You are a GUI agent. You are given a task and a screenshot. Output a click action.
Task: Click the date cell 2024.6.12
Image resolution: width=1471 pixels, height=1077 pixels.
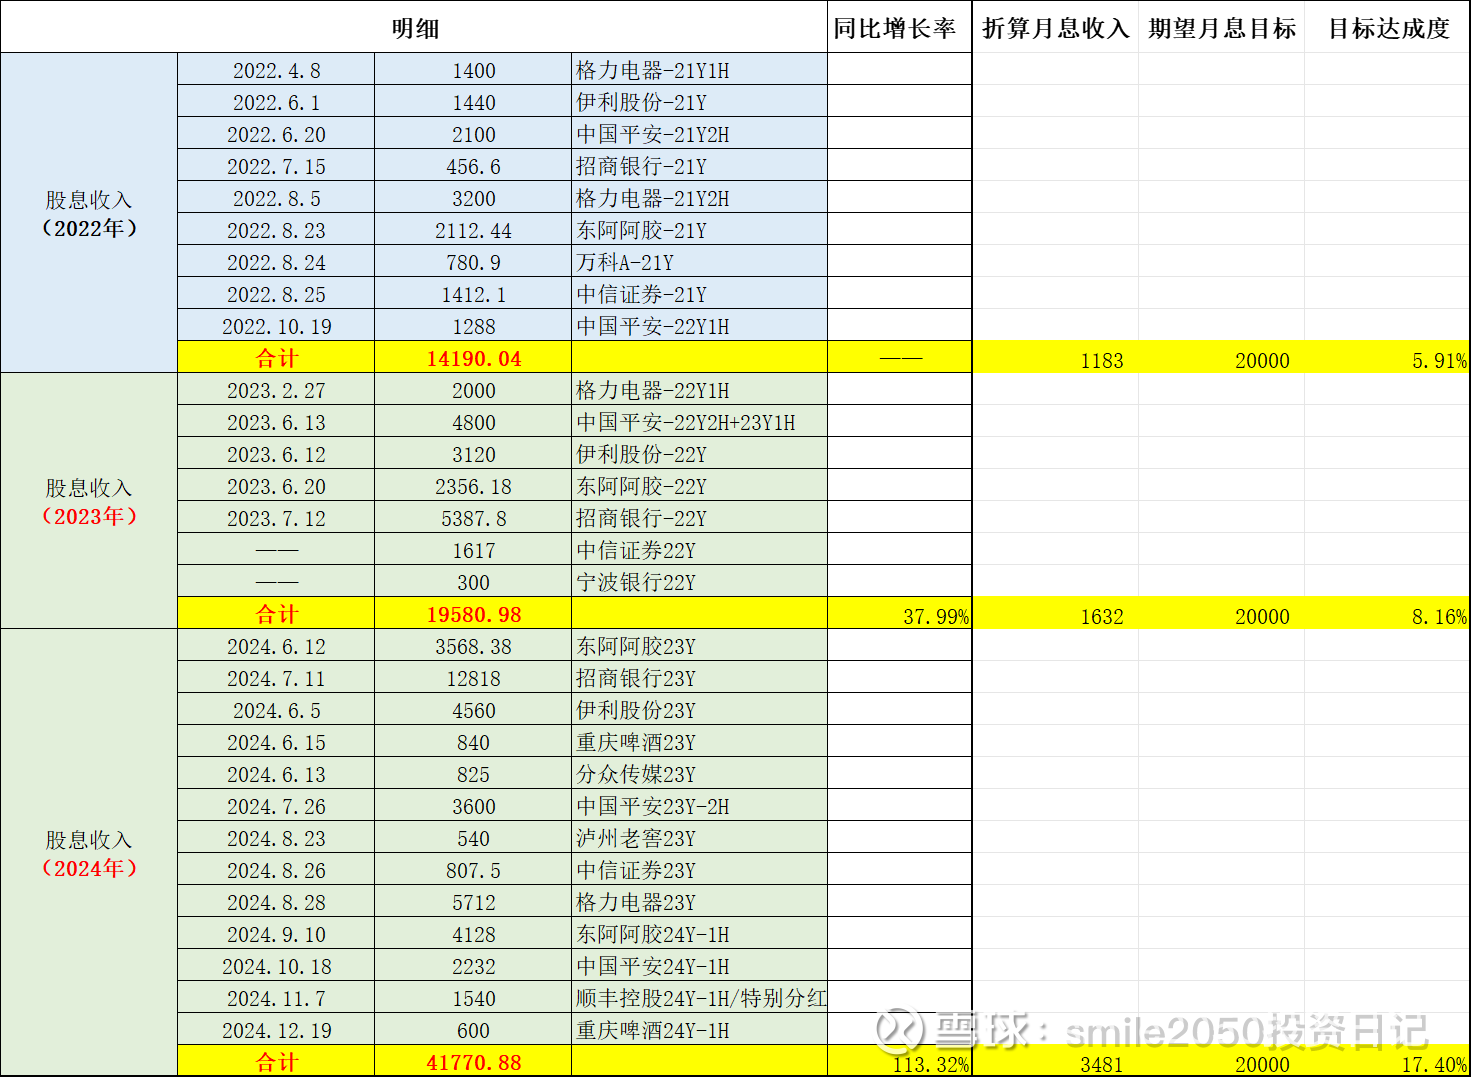coord(276,646)
